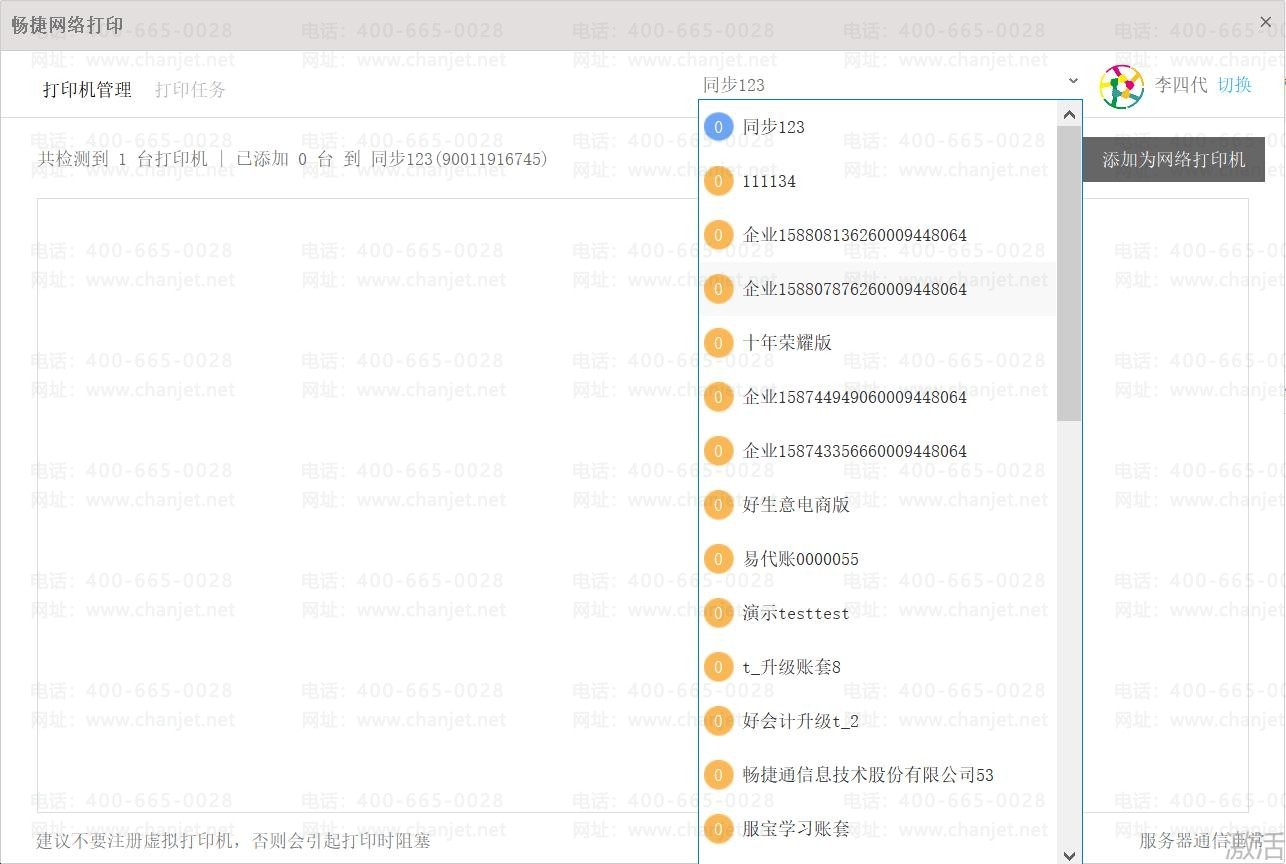The height and width of the screenshot is (864, 1286).
Task: Click the orange badge beside 演示testtest
Action: pyautogui.click(x=718, y=613)
